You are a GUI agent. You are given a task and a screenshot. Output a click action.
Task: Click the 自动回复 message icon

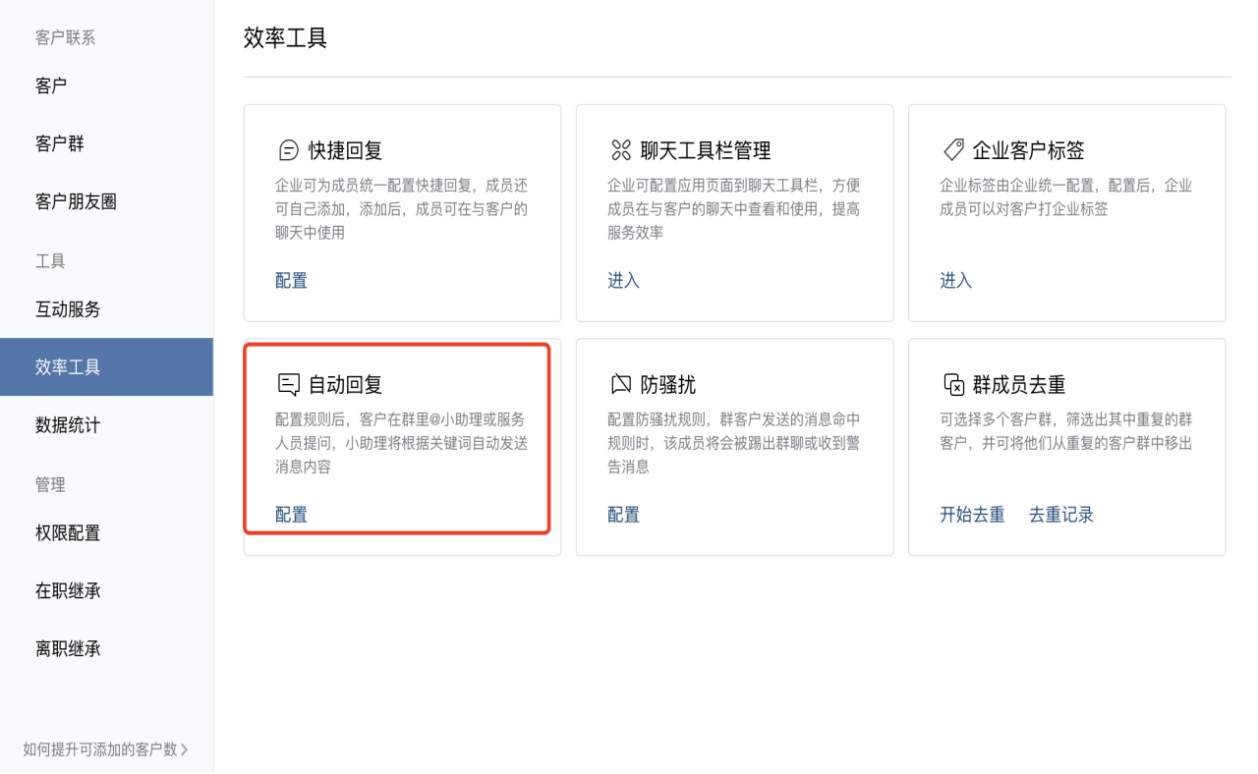click(x=287, y=385)
